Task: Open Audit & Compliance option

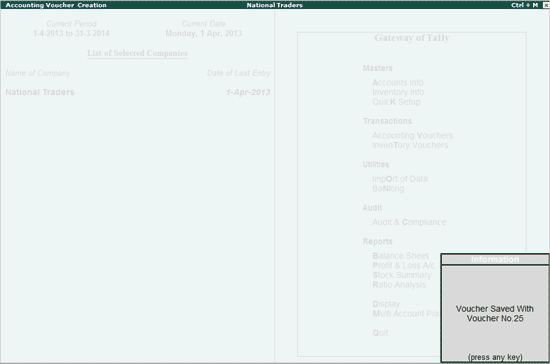Action: click(x=409, y=222)
